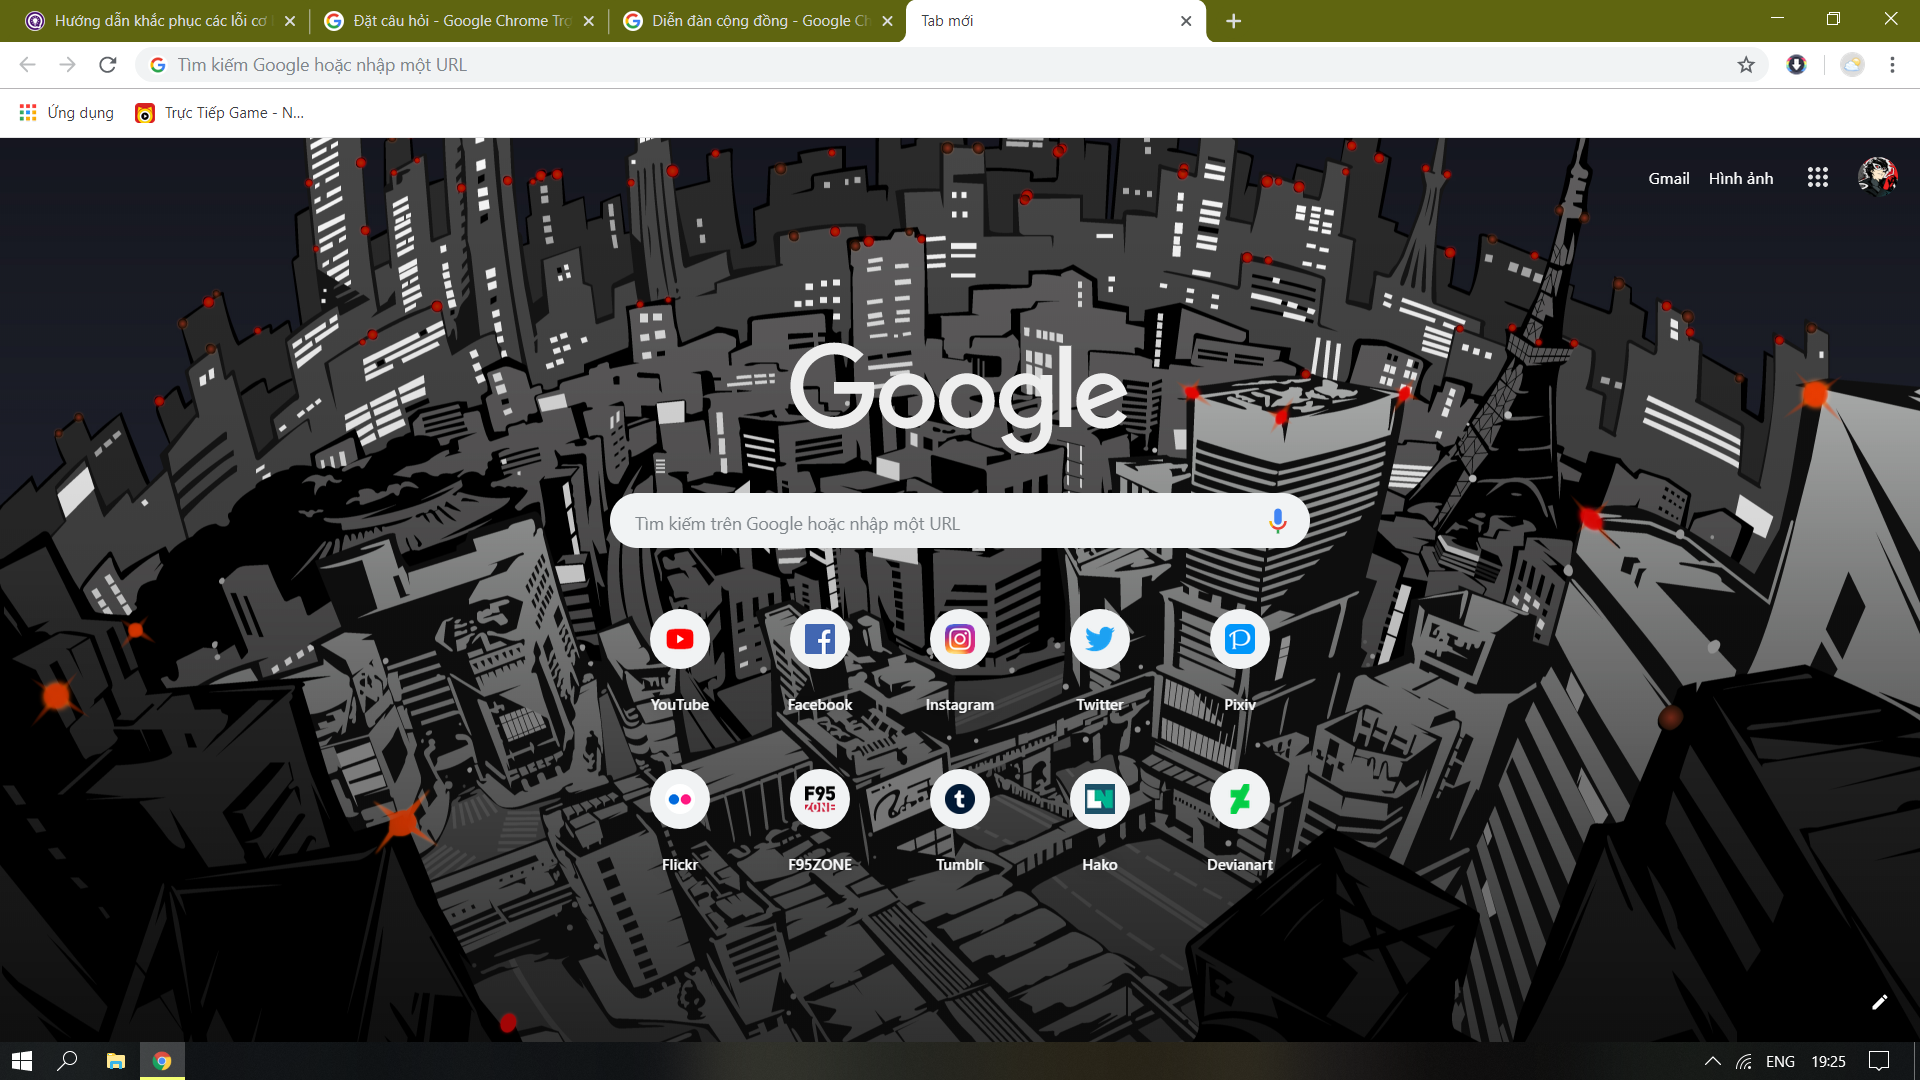The width and height of the screenshot is (1920, 1080).
Task: Open a new tab with the plus button
Action: pos(1234,21)
